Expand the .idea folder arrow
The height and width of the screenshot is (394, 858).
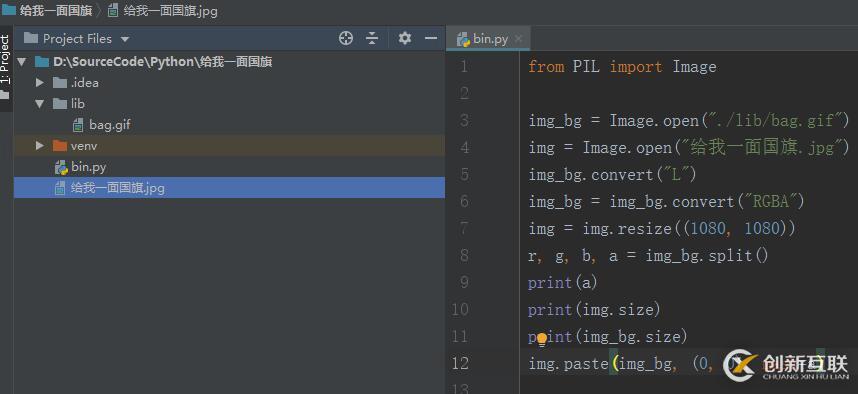[x=39, y=83]
